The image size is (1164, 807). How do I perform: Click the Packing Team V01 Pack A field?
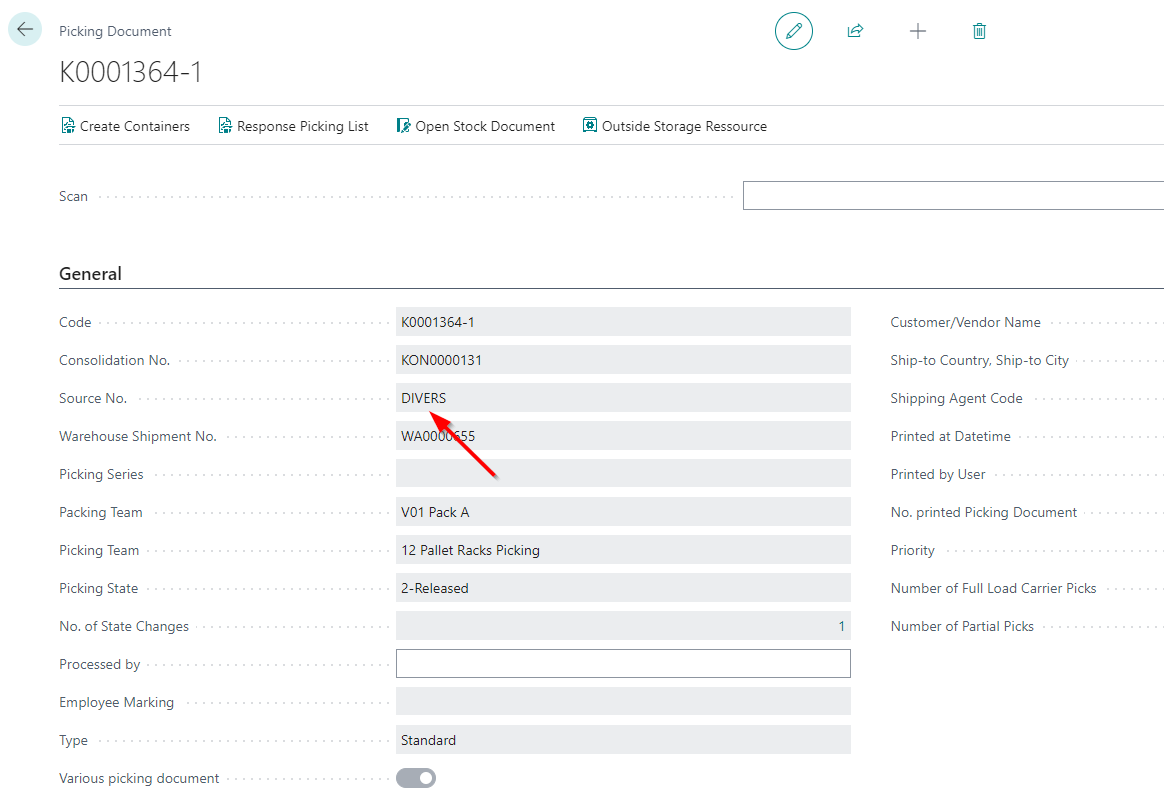click(622, 512)
